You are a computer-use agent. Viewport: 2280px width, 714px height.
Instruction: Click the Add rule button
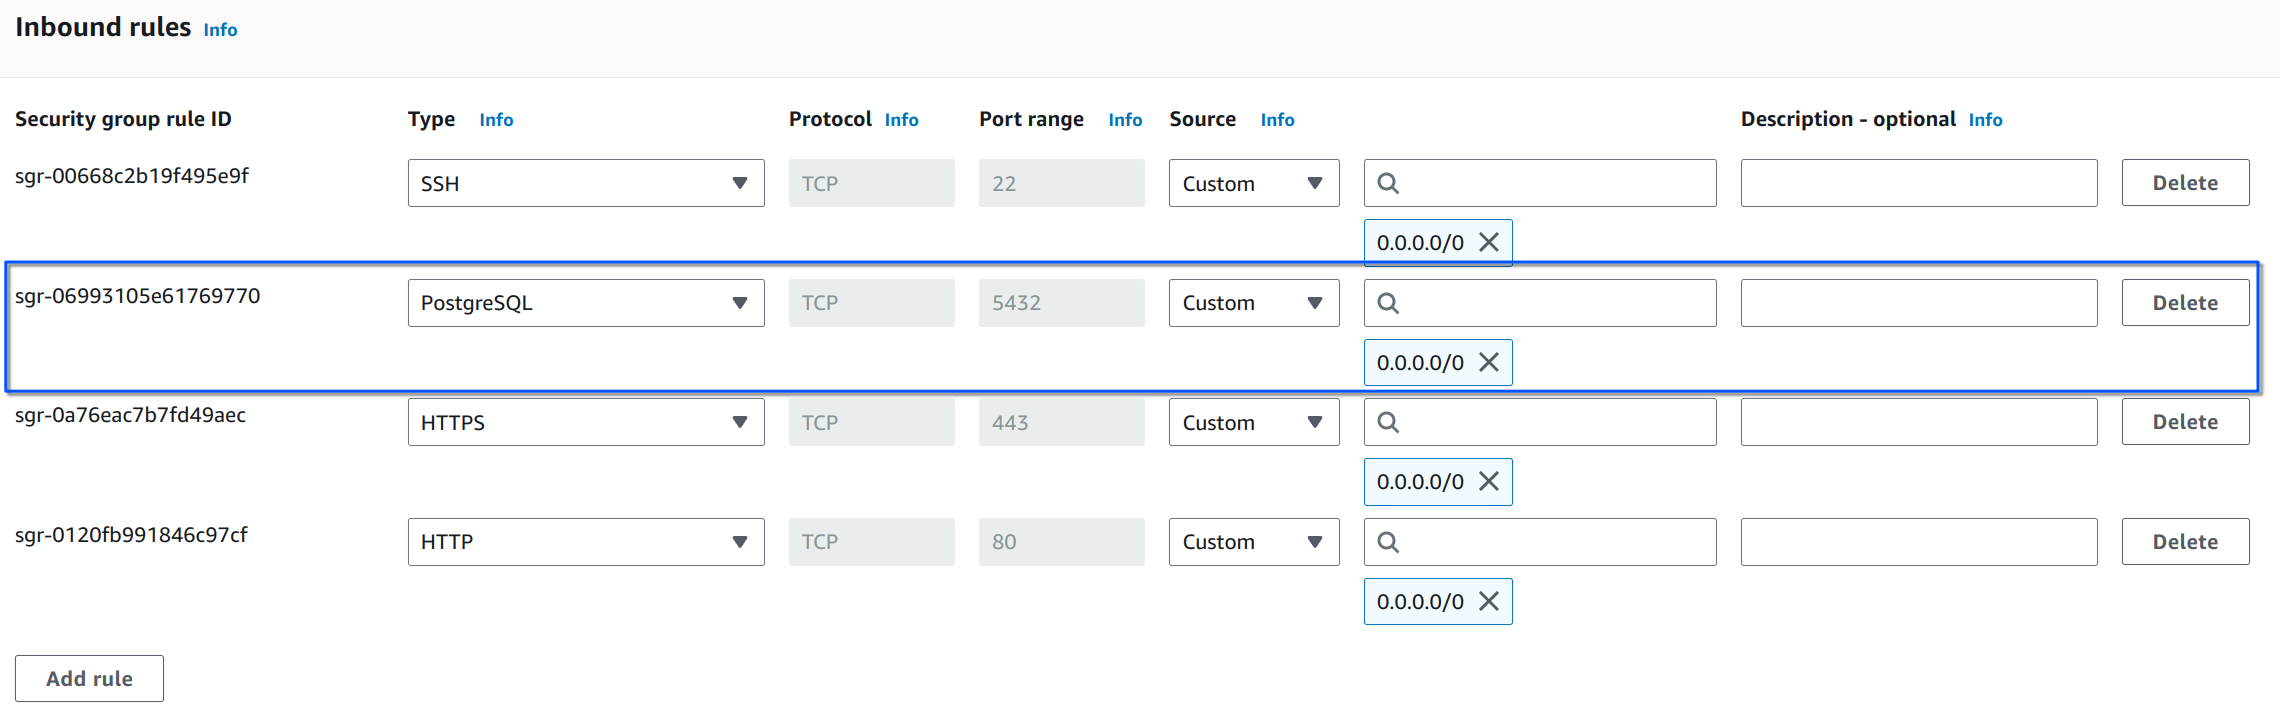89,679
